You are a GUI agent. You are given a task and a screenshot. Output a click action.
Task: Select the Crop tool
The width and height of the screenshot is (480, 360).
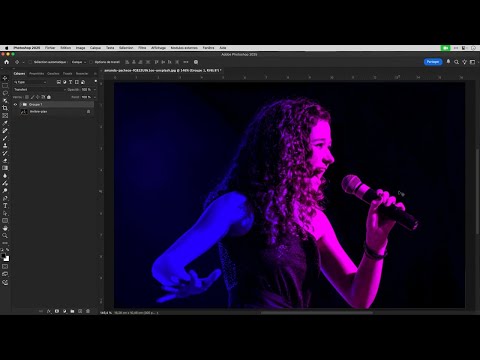5,108
